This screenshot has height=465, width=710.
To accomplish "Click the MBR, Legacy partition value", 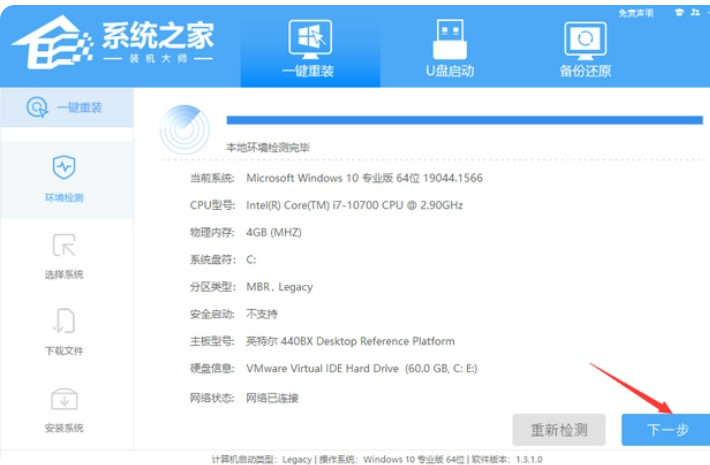I will click(x=279, y=287).
